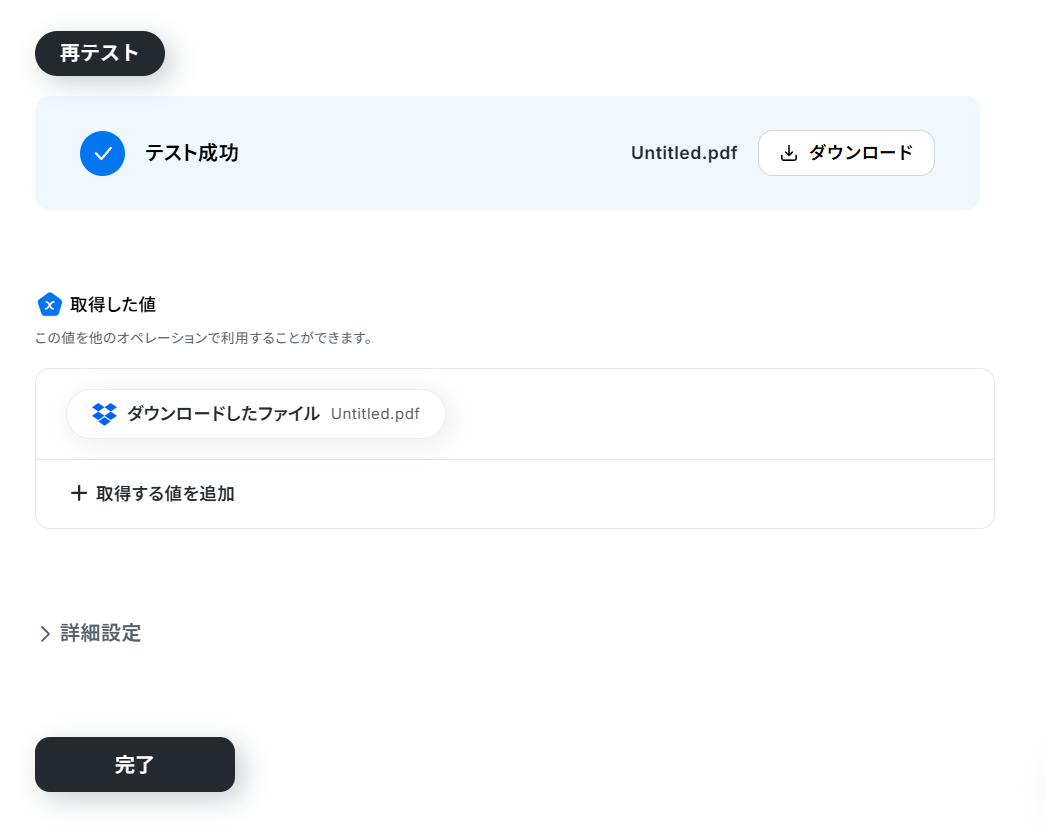Viewport: 1045px width, 826px height.
Task: Click the 取得した値 heading
Action: [x=113, y=305]
